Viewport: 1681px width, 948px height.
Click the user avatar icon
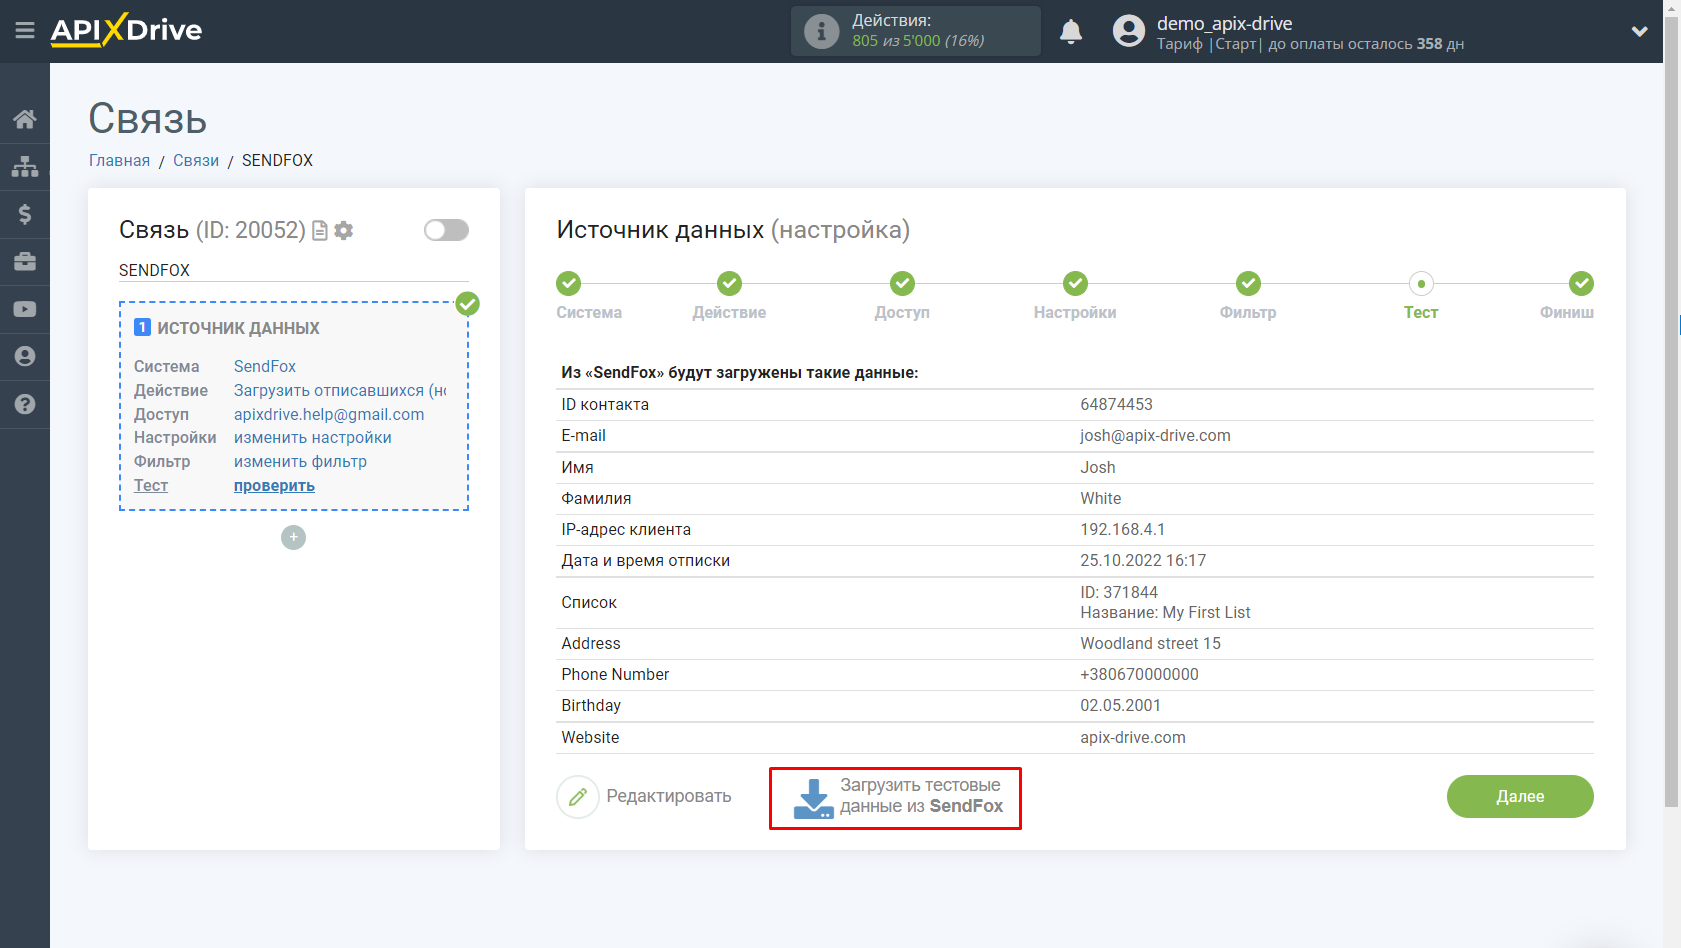(x=1129, y=31)
